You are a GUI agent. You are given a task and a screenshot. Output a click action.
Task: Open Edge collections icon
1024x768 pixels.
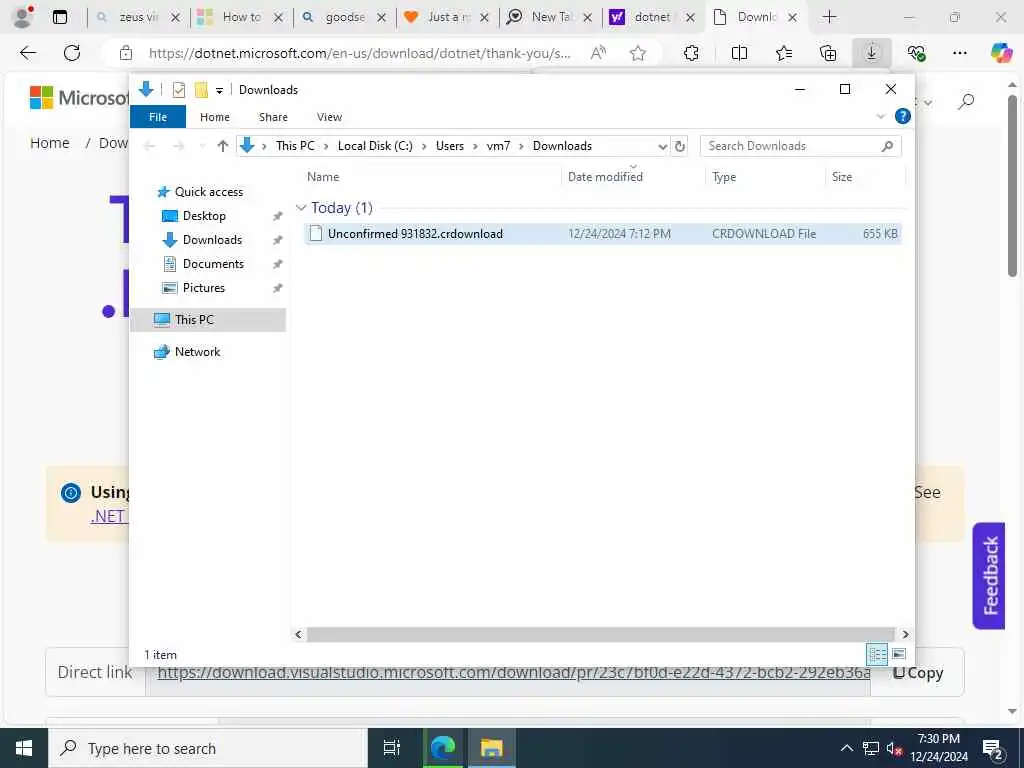(828, 53)
